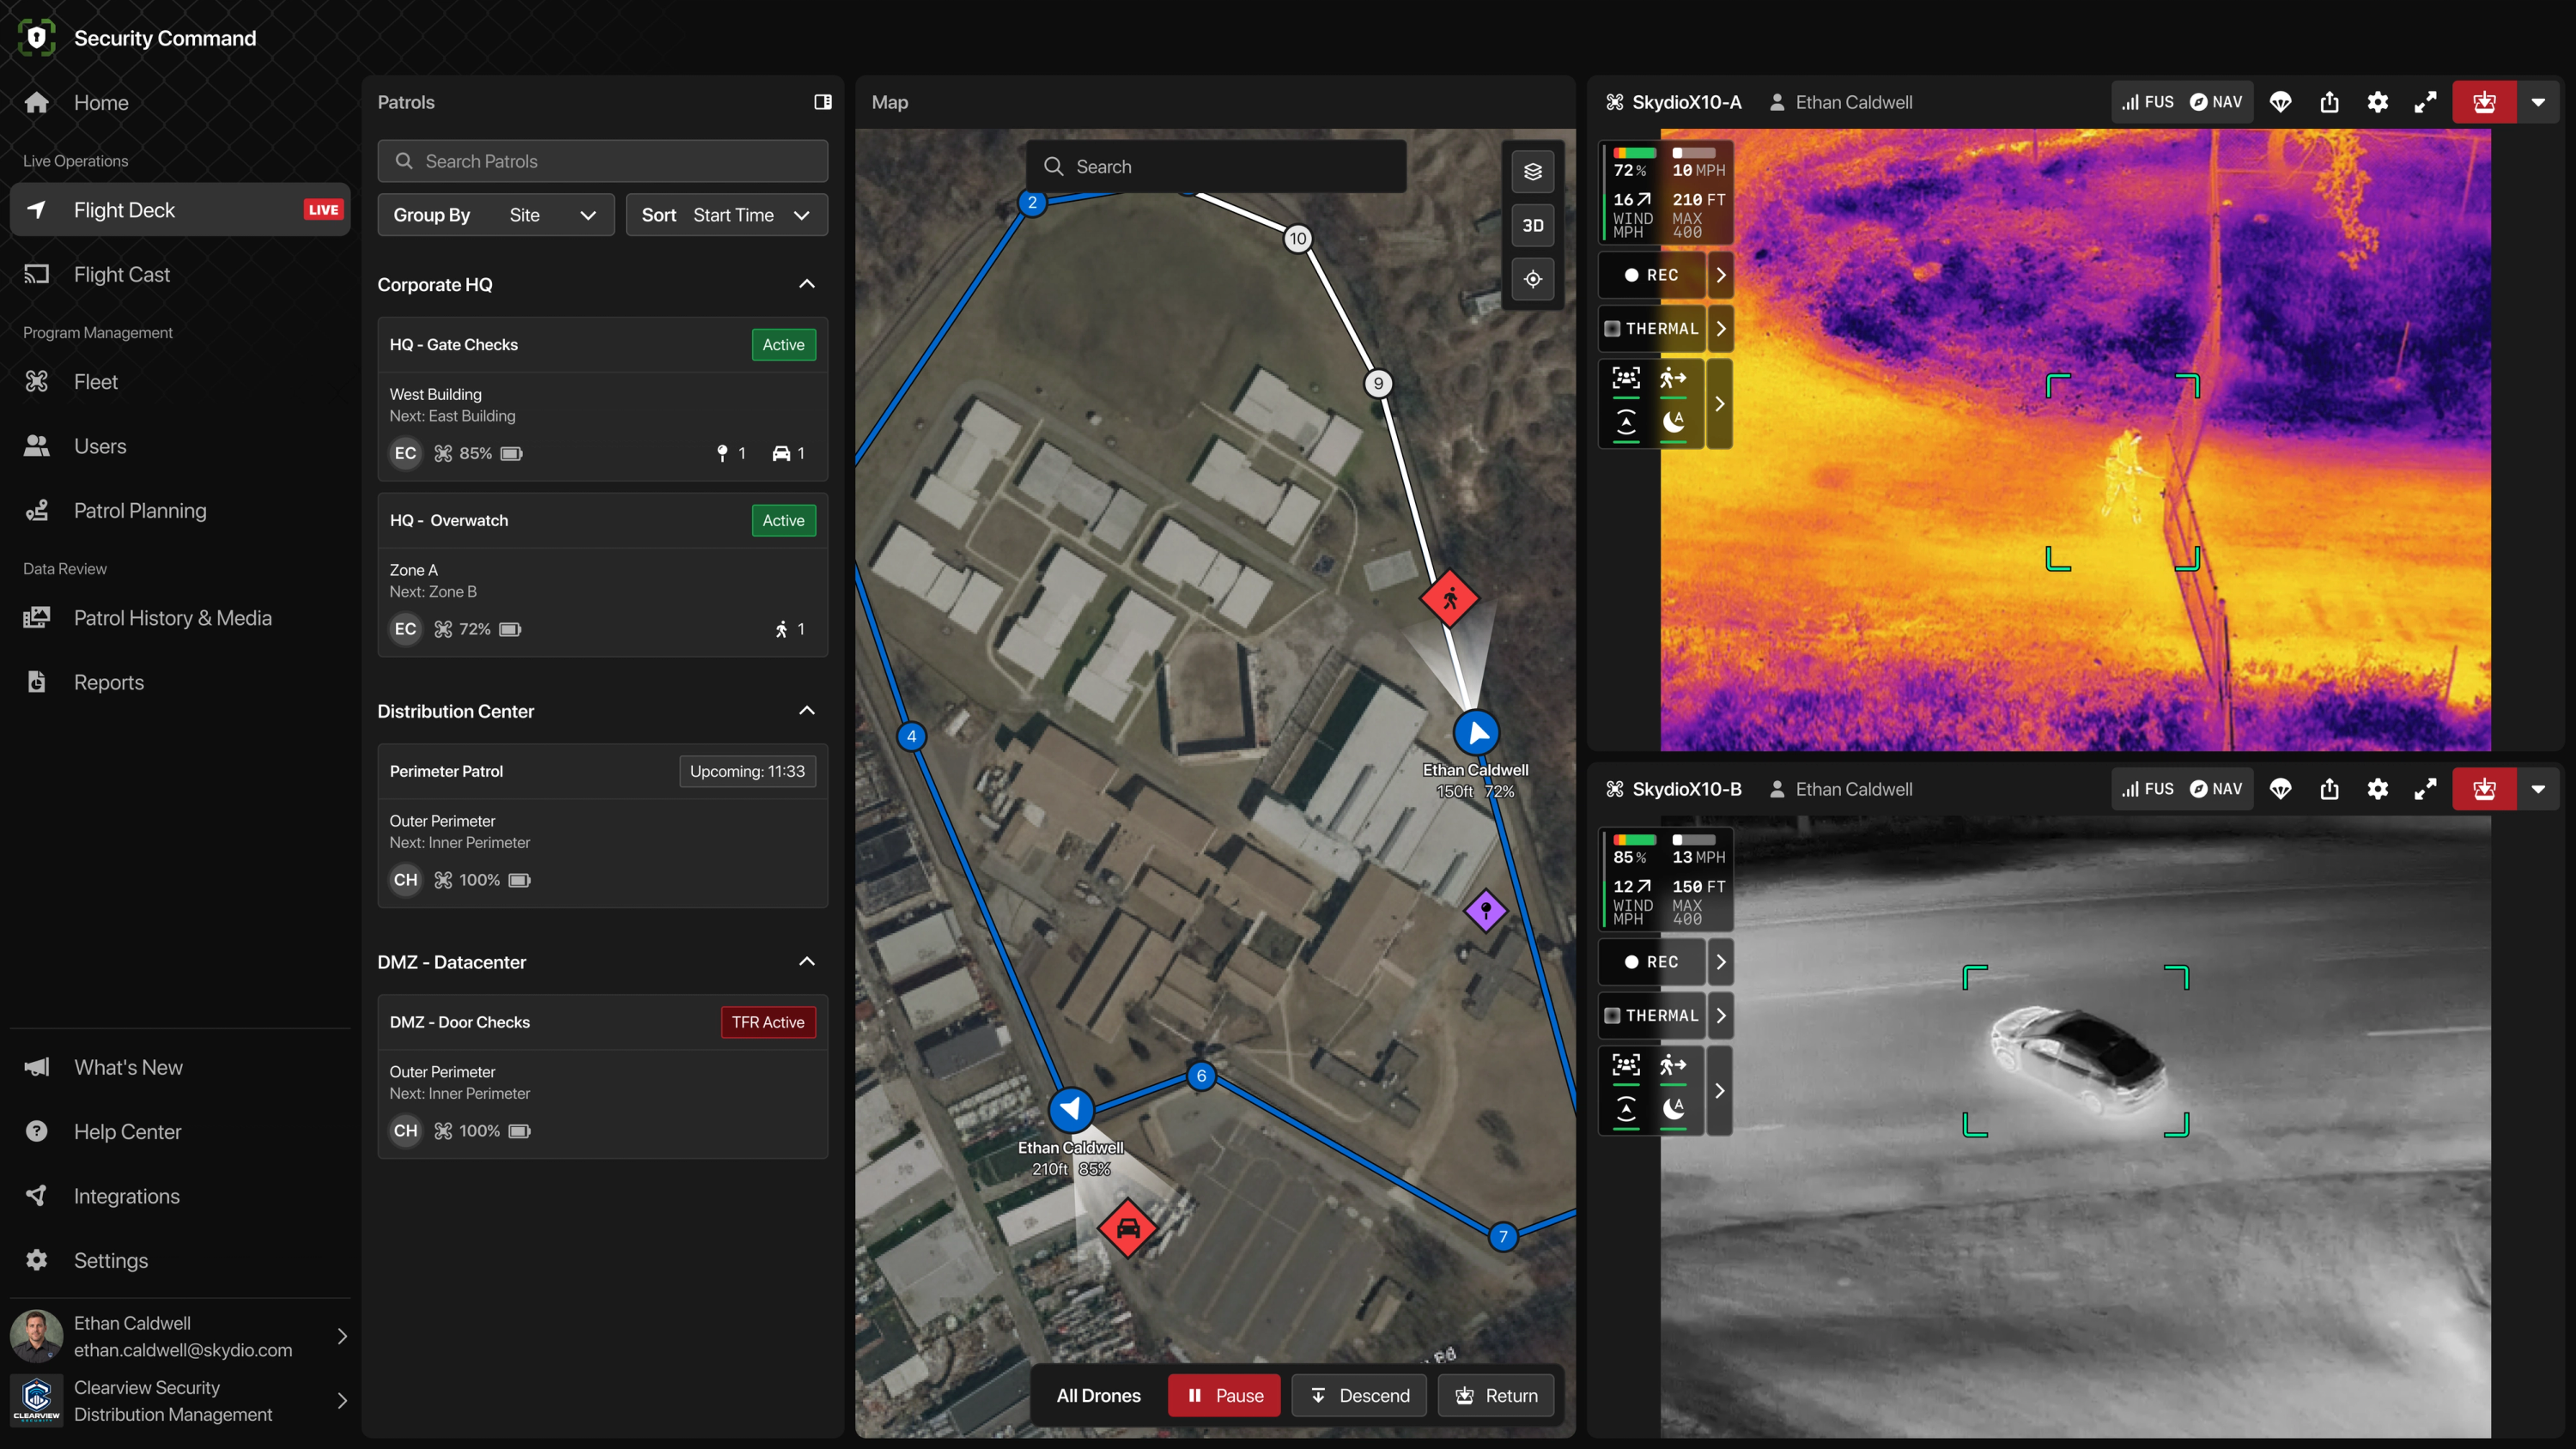Image resolution: width=2576 pixels, height=1449 pixels.
Task: Open Patrol History & Media
Action: click(x=180, y=618)
